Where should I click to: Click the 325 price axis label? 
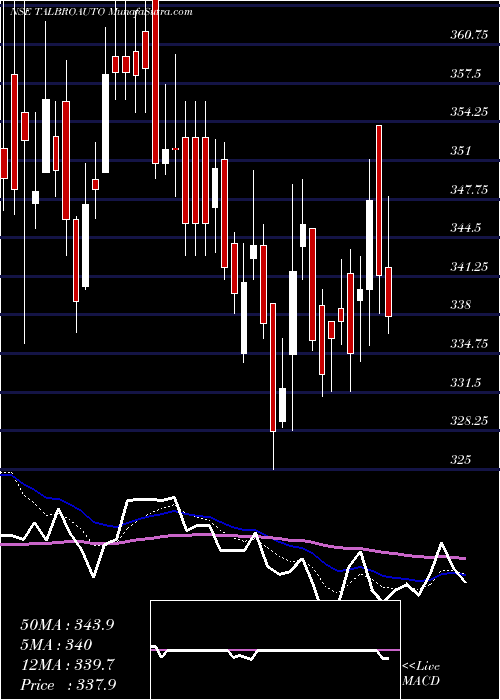click(x=461, y=459)
